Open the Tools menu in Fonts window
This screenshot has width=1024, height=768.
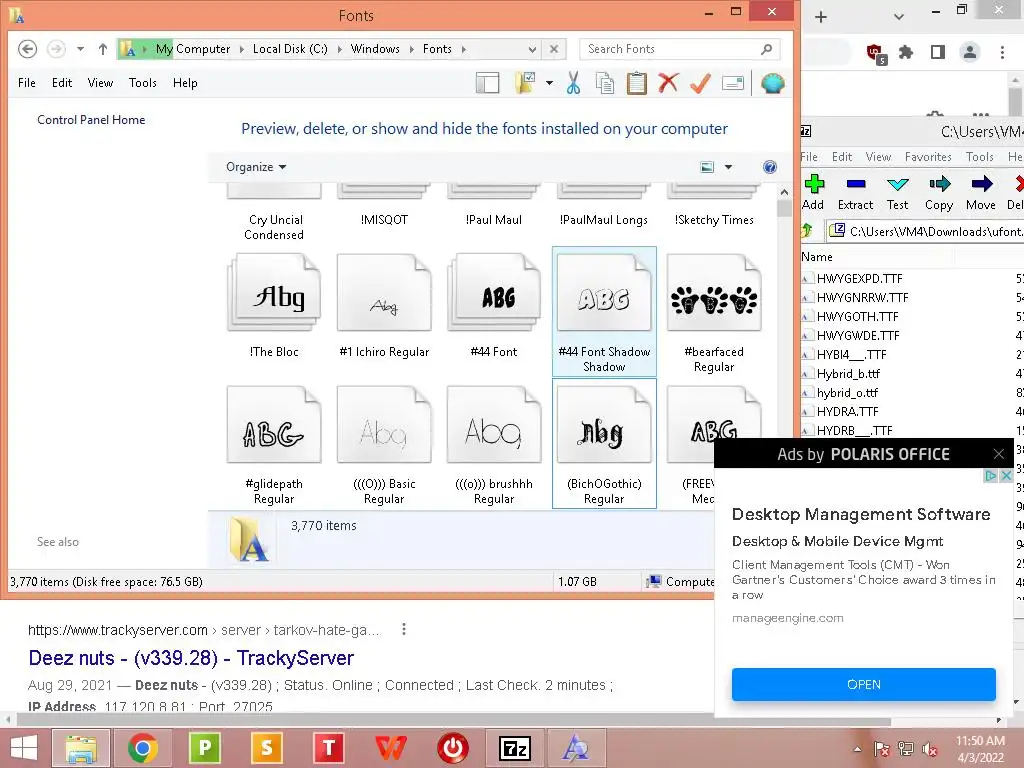click(142, 83)
